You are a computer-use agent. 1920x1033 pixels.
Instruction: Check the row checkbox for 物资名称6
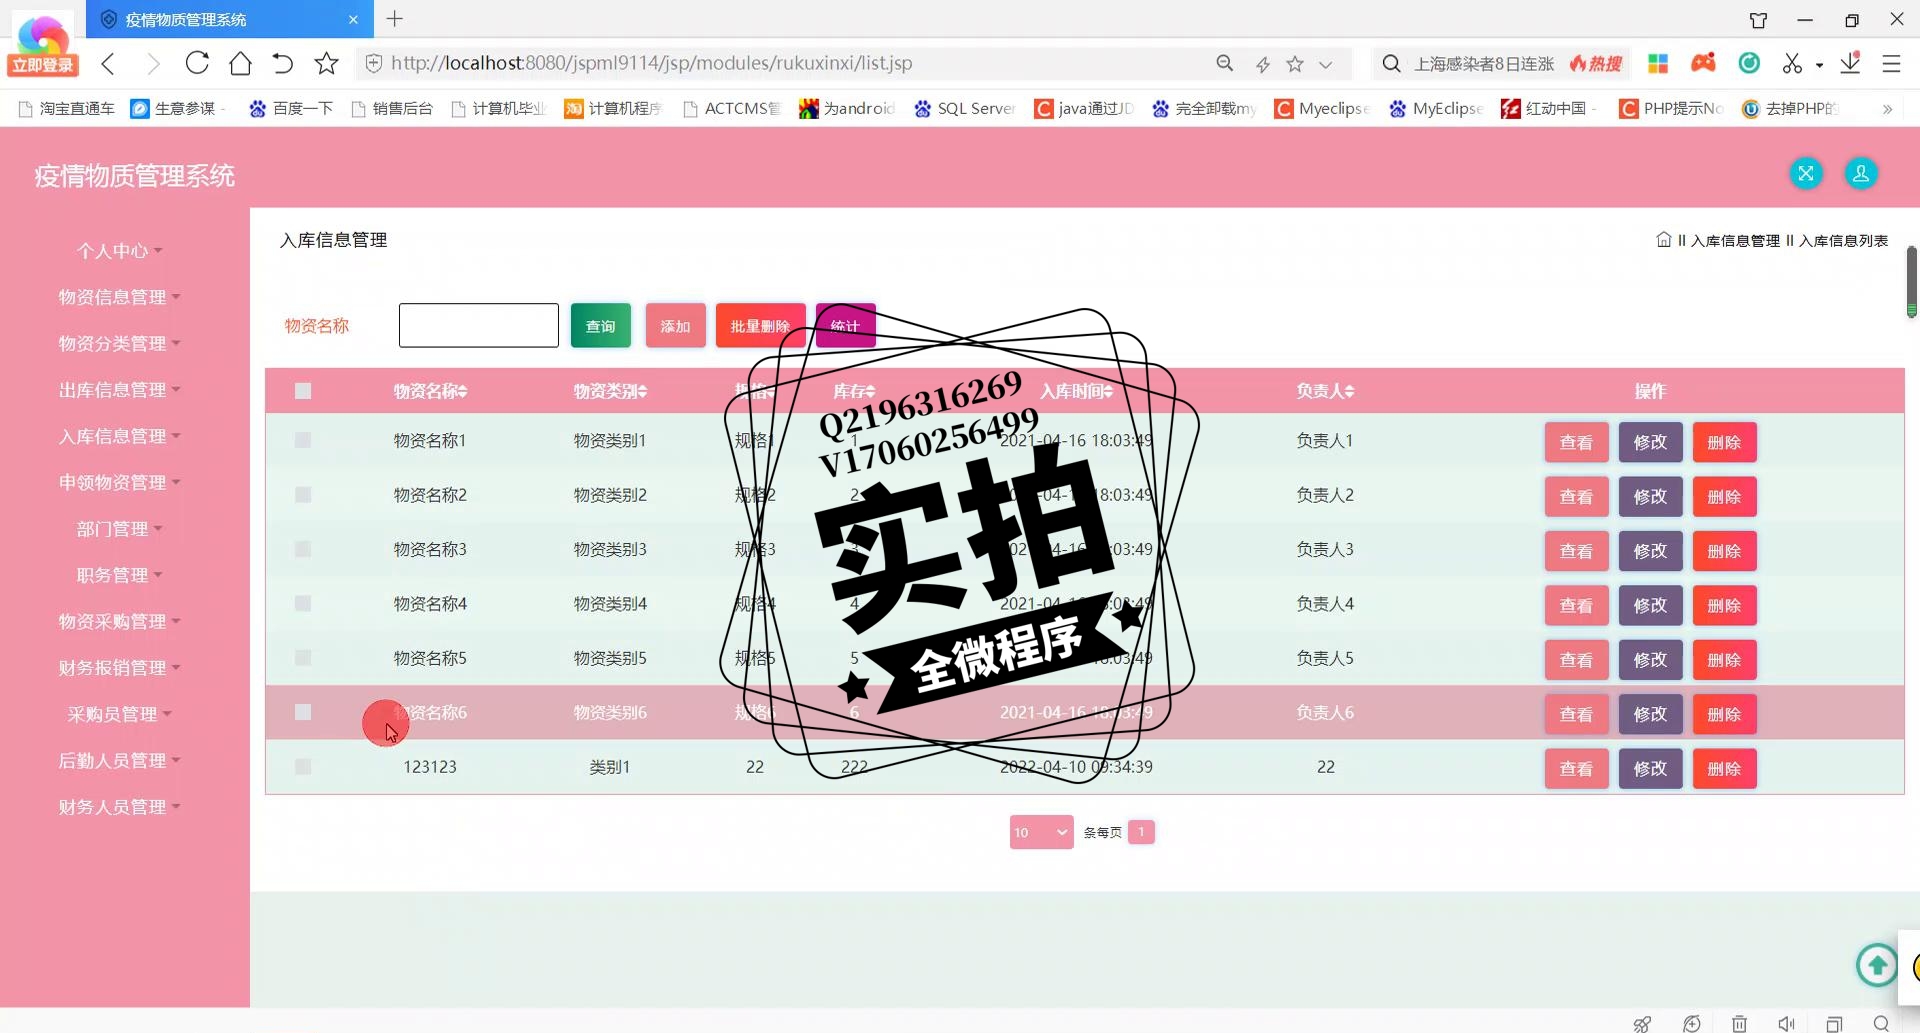tap(303, 712)
